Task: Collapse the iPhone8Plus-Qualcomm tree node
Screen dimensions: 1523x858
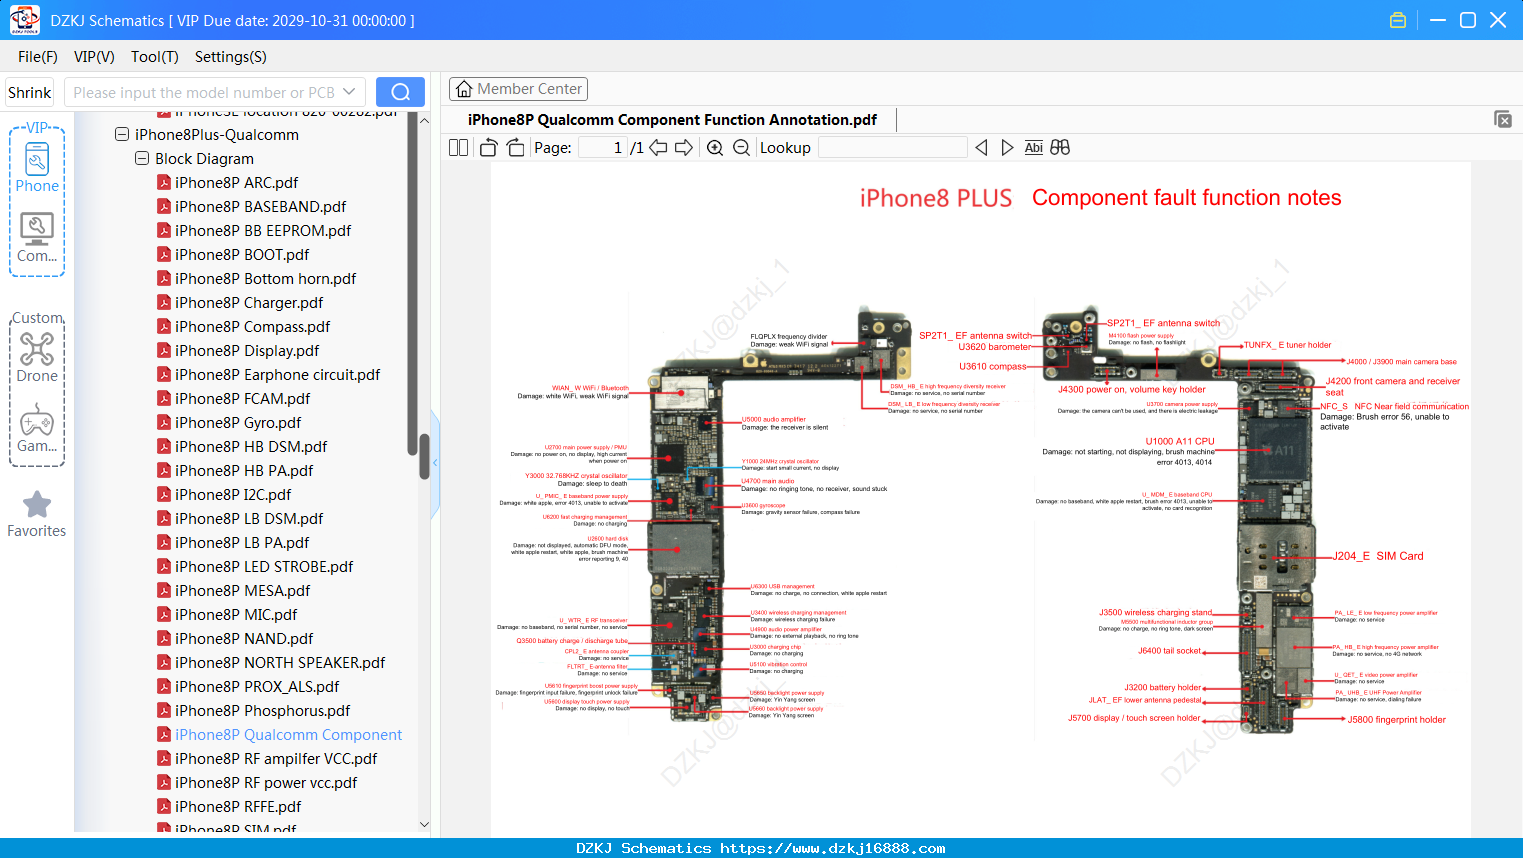Action: coord(122,134)
